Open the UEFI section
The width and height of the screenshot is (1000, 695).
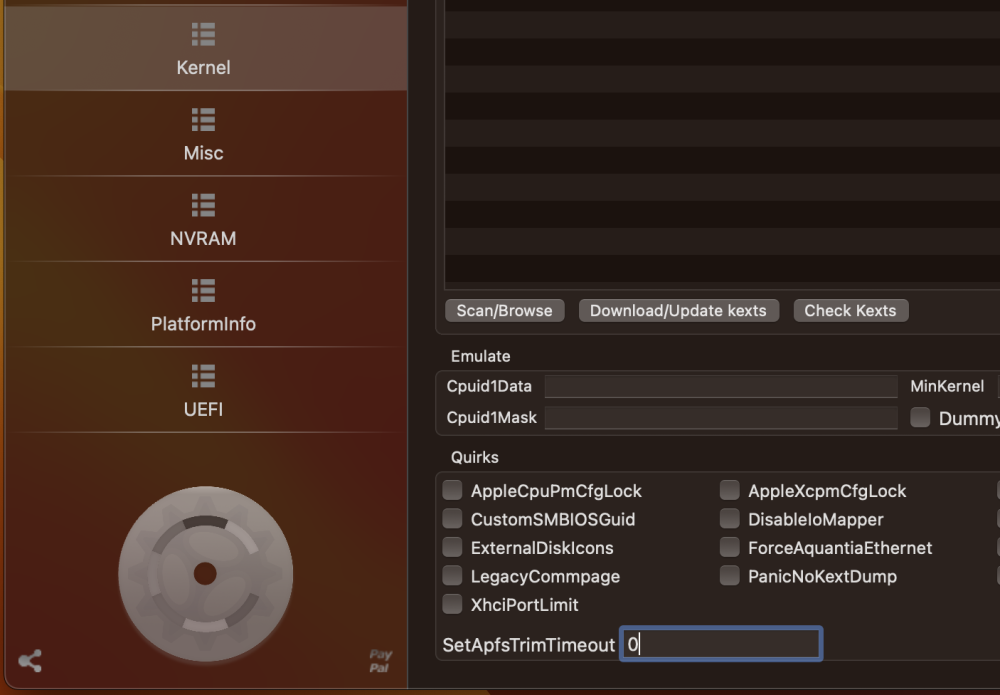(204, 390)
